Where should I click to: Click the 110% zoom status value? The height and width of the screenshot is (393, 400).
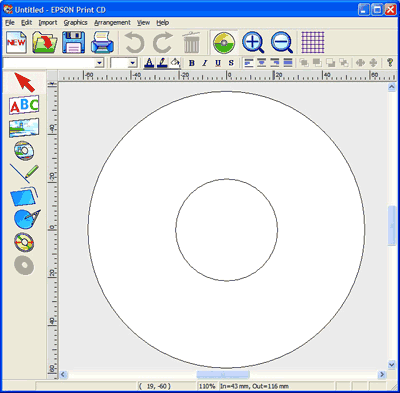point(207,386)
